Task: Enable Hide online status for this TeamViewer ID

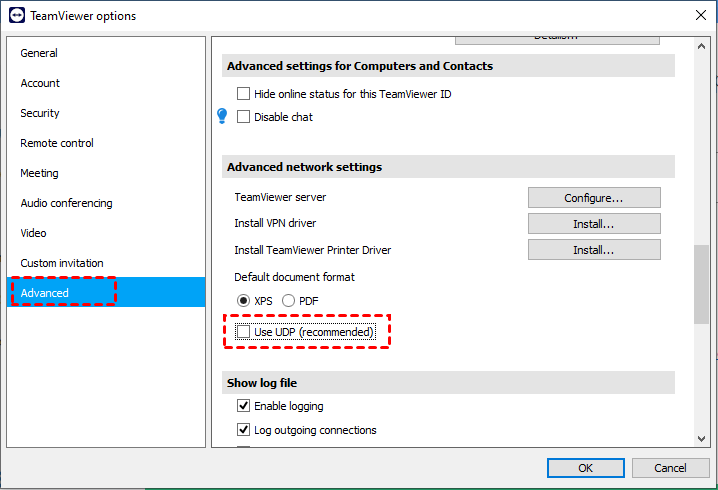Action: 243,94
